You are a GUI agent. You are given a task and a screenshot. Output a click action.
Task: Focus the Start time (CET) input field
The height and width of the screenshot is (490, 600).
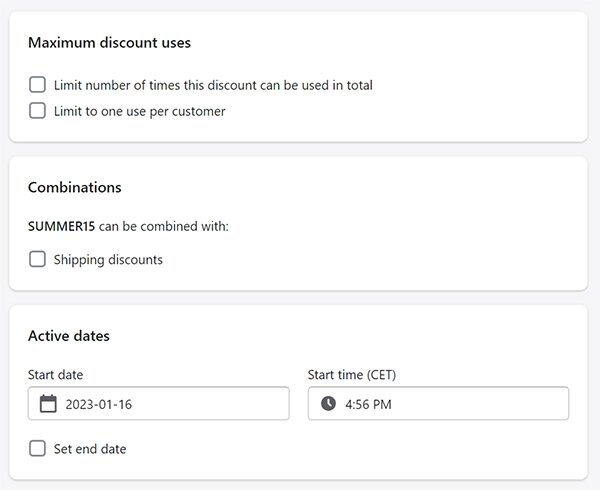439,403
